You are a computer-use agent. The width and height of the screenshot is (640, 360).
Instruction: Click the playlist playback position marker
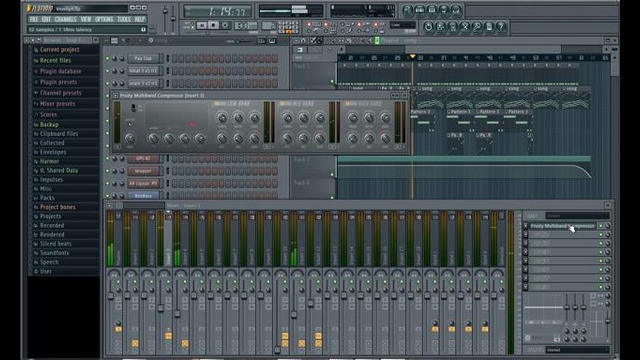[413, 56]
